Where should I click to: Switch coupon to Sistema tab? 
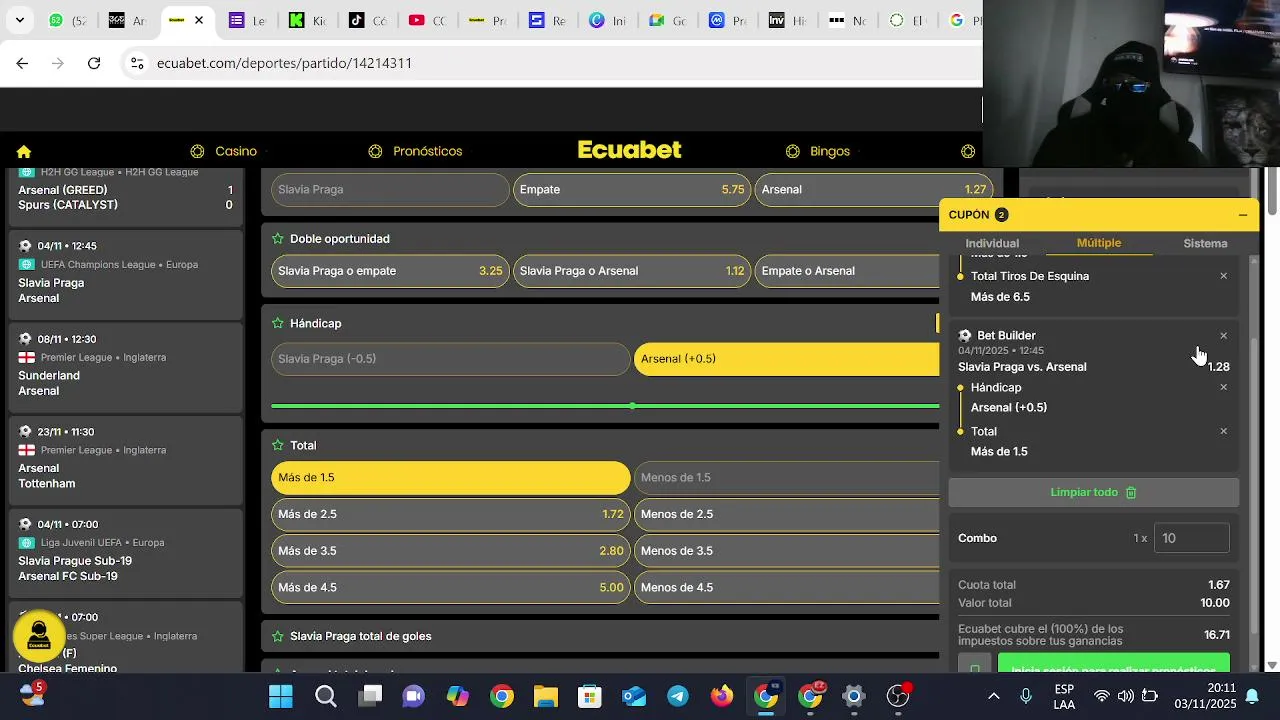point(1205,244)
